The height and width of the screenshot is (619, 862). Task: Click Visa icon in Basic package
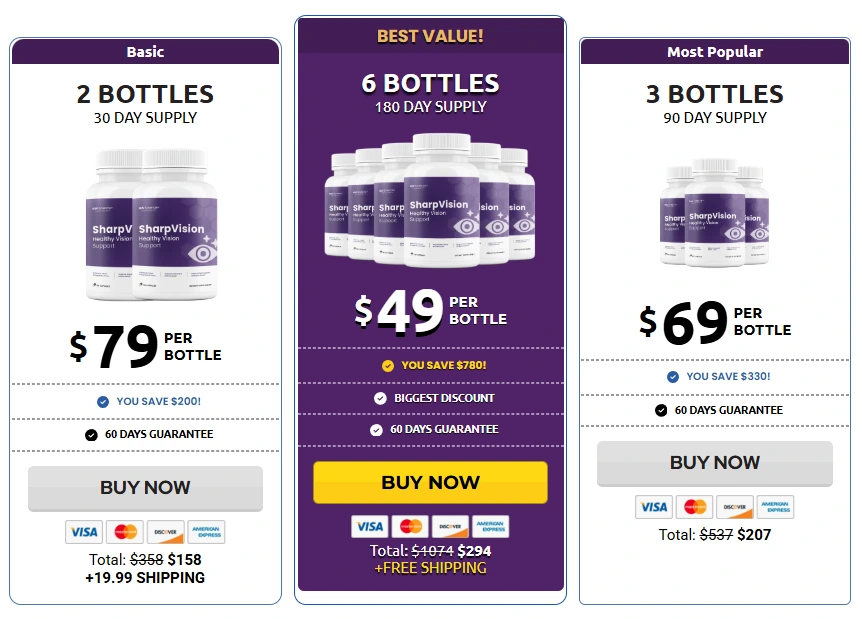84,532
